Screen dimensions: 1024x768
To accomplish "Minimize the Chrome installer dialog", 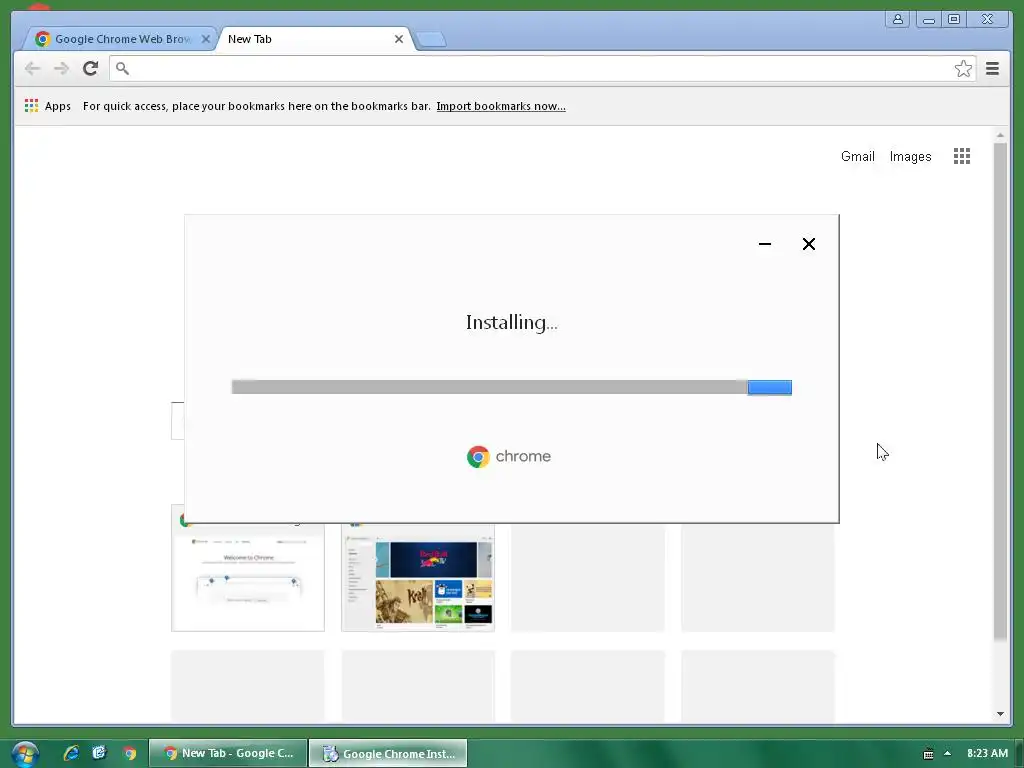I will pos(765,244).
